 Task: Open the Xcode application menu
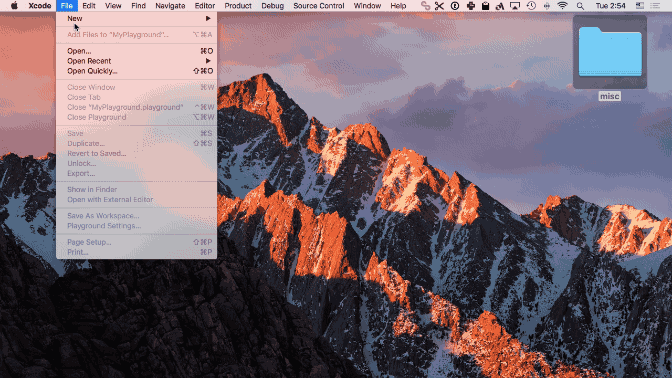pyautogui.click(x=40, y=6)
